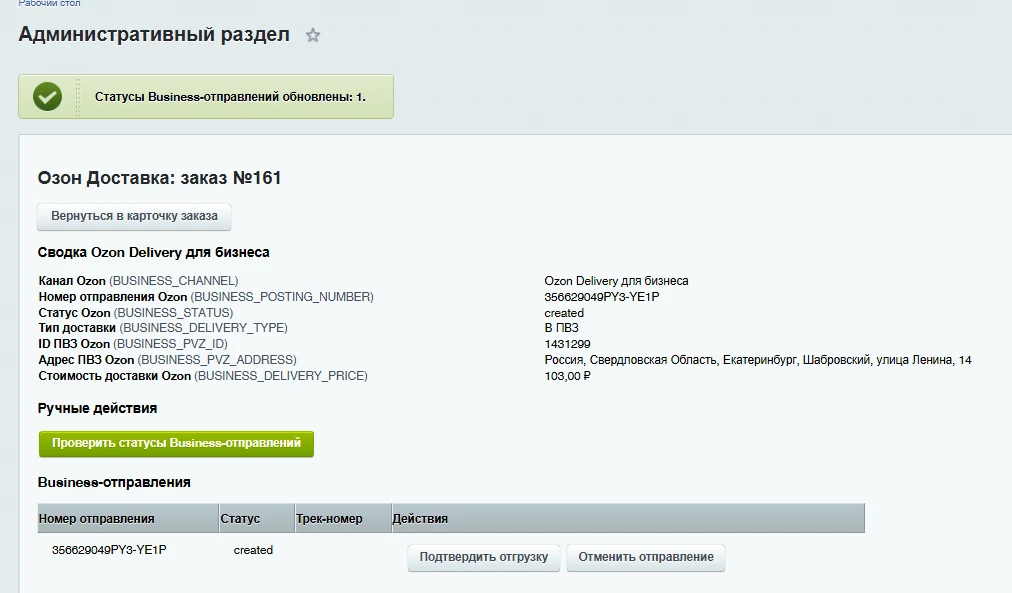Click Проверить статусы Business-отправлений button
Image resolution: width=1012 pixels, height=593 pixels.
[176, 443]
